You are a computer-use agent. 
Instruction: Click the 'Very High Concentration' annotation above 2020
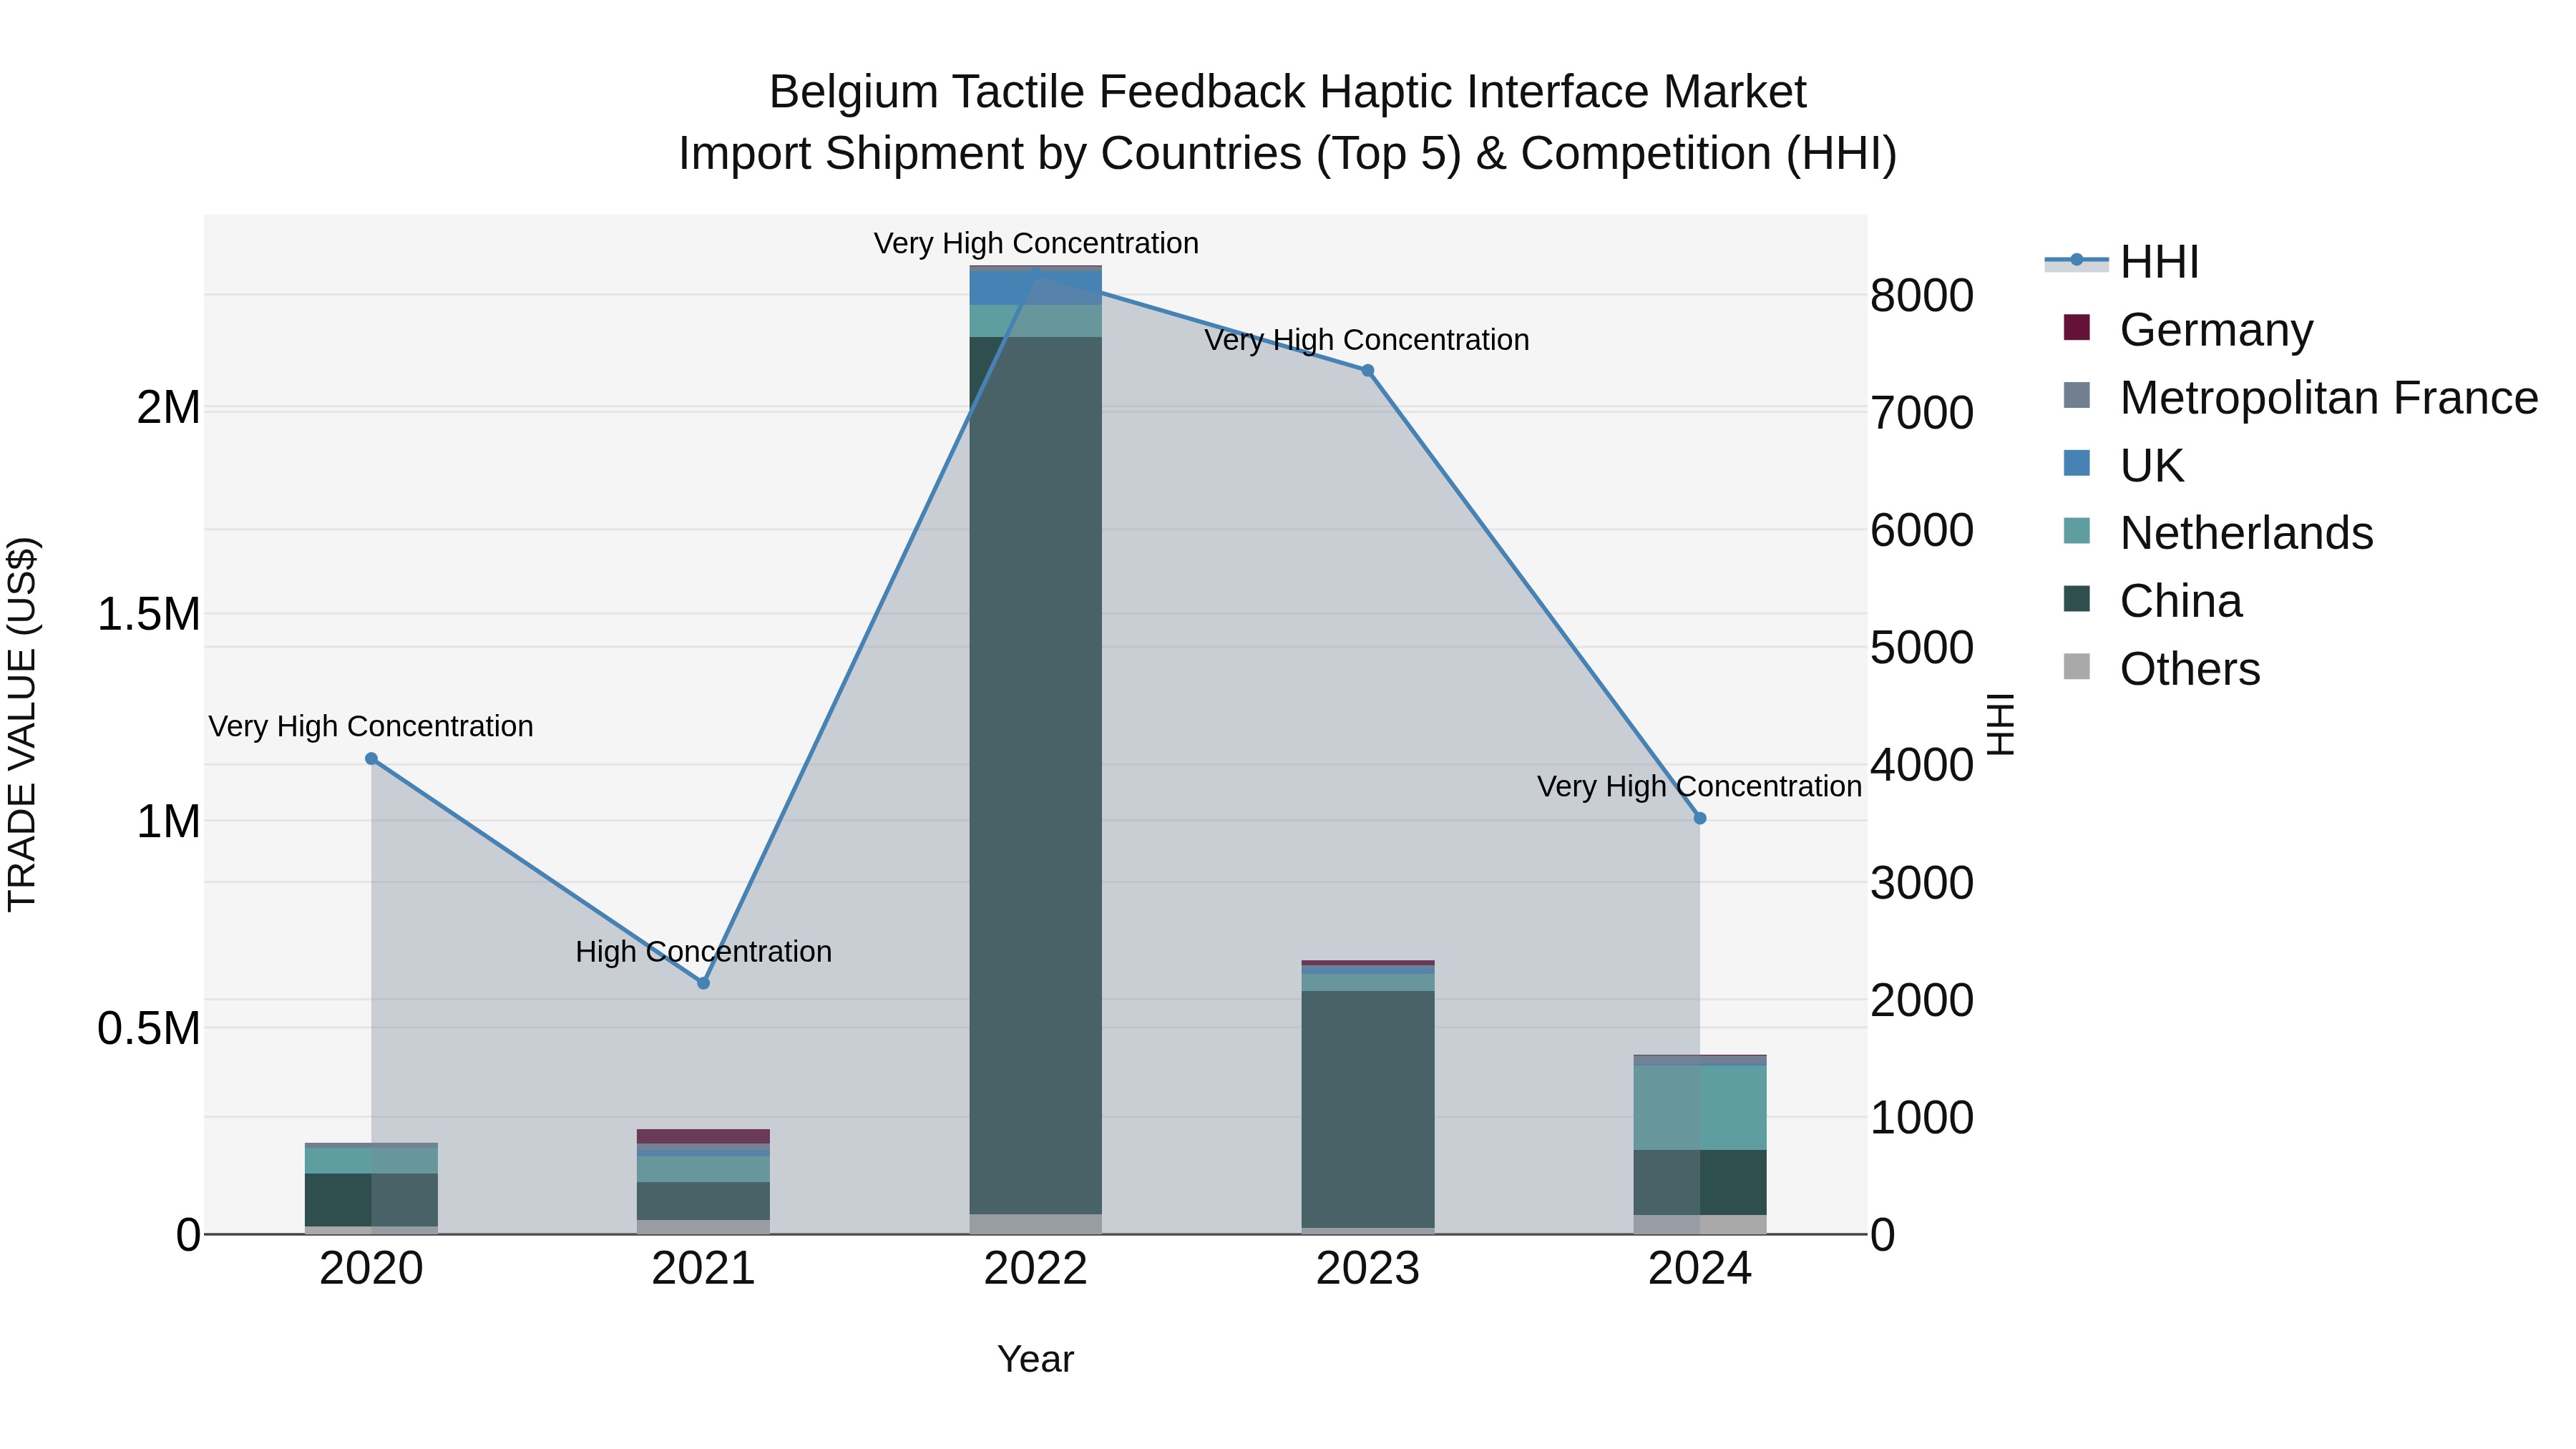point(371,727)
